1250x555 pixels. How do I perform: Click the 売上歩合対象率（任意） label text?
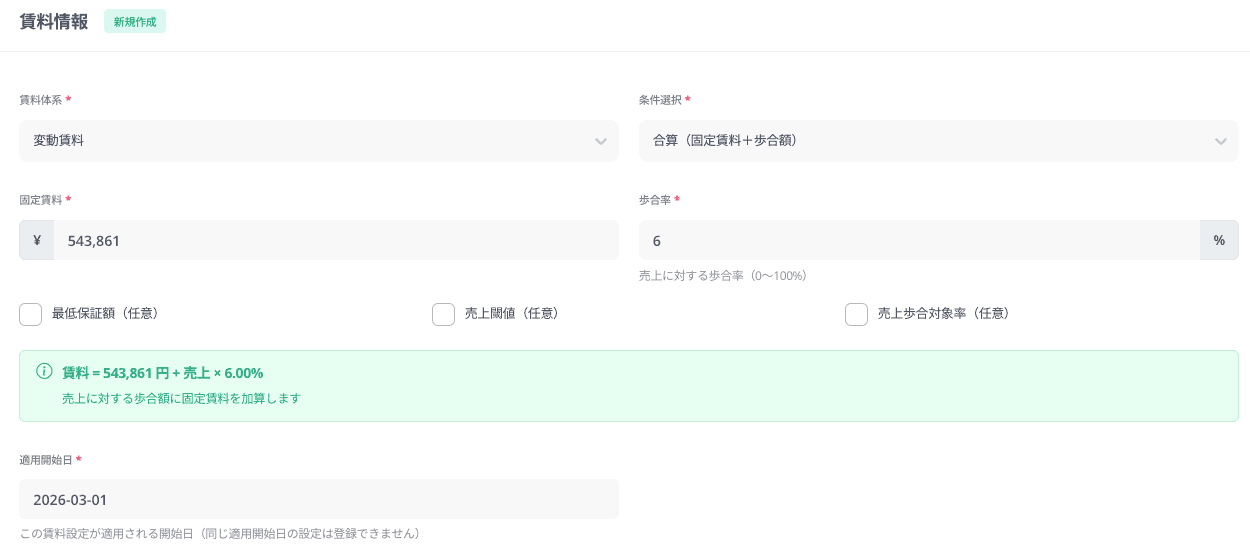944,314
